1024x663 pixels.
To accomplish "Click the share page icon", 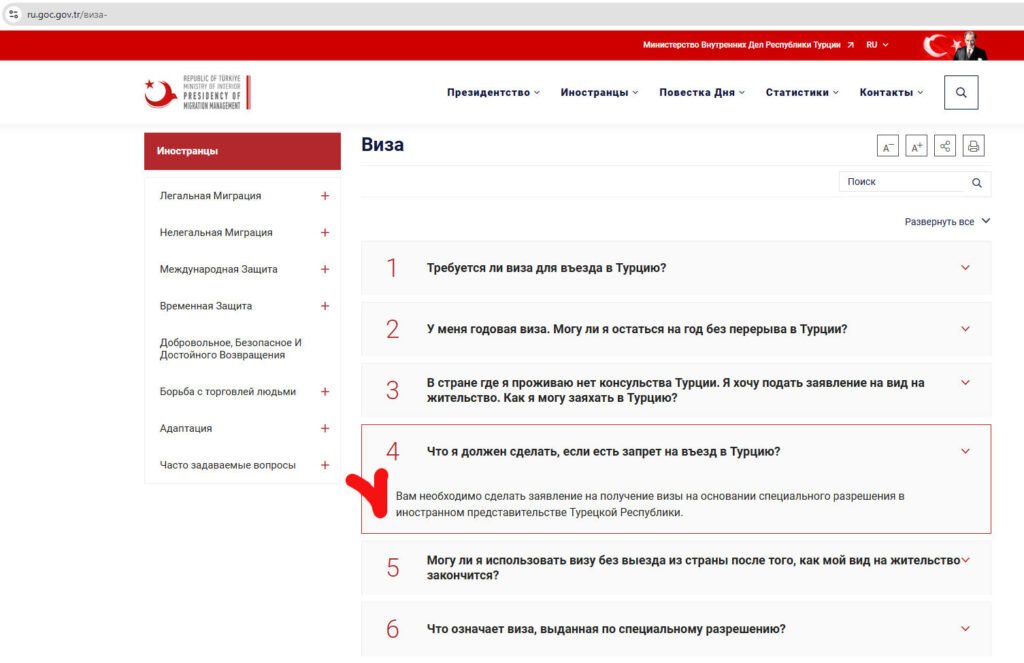I will click(945, 147).
